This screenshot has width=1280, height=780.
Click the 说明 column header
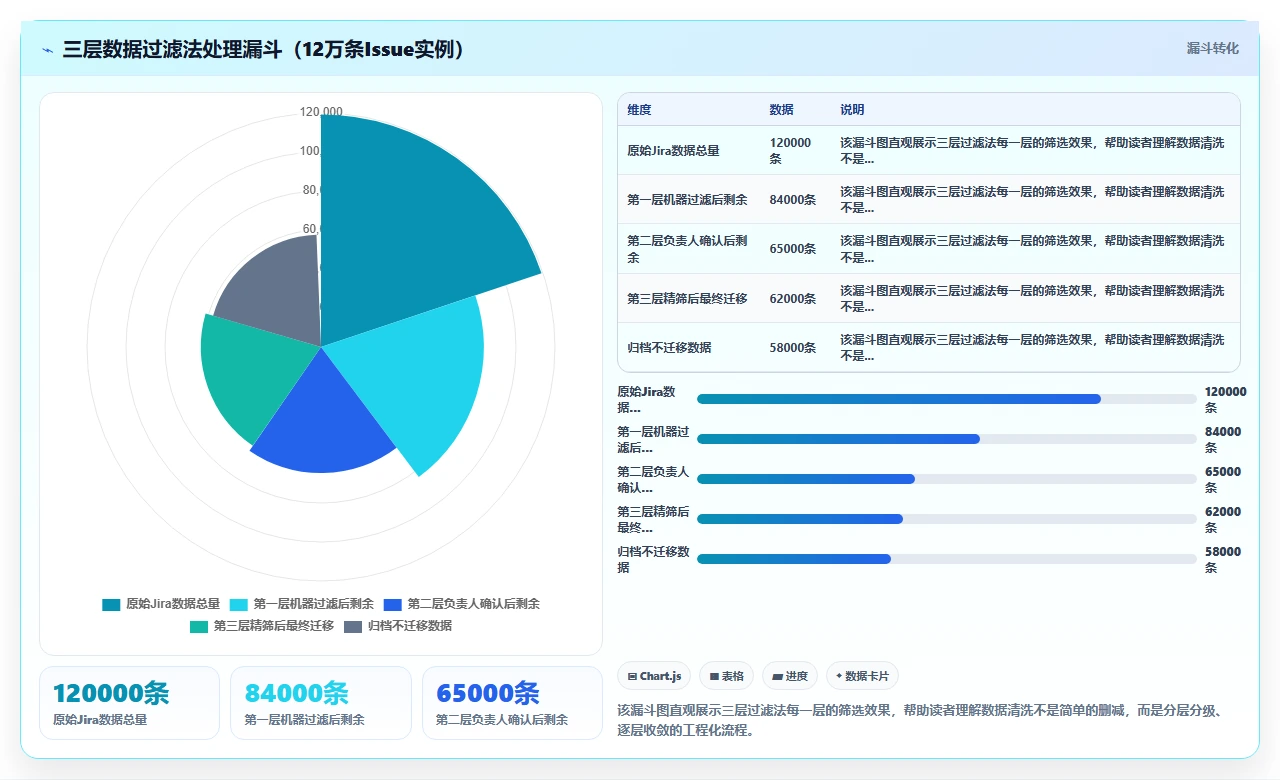[x=852, y=110]
